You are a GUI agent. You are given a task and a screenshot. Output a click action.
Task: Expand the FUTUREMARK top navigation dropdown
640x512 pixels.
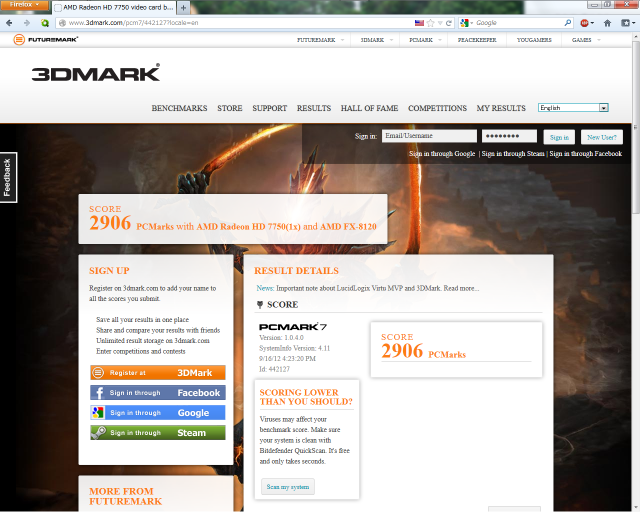[x=342, y=40]
